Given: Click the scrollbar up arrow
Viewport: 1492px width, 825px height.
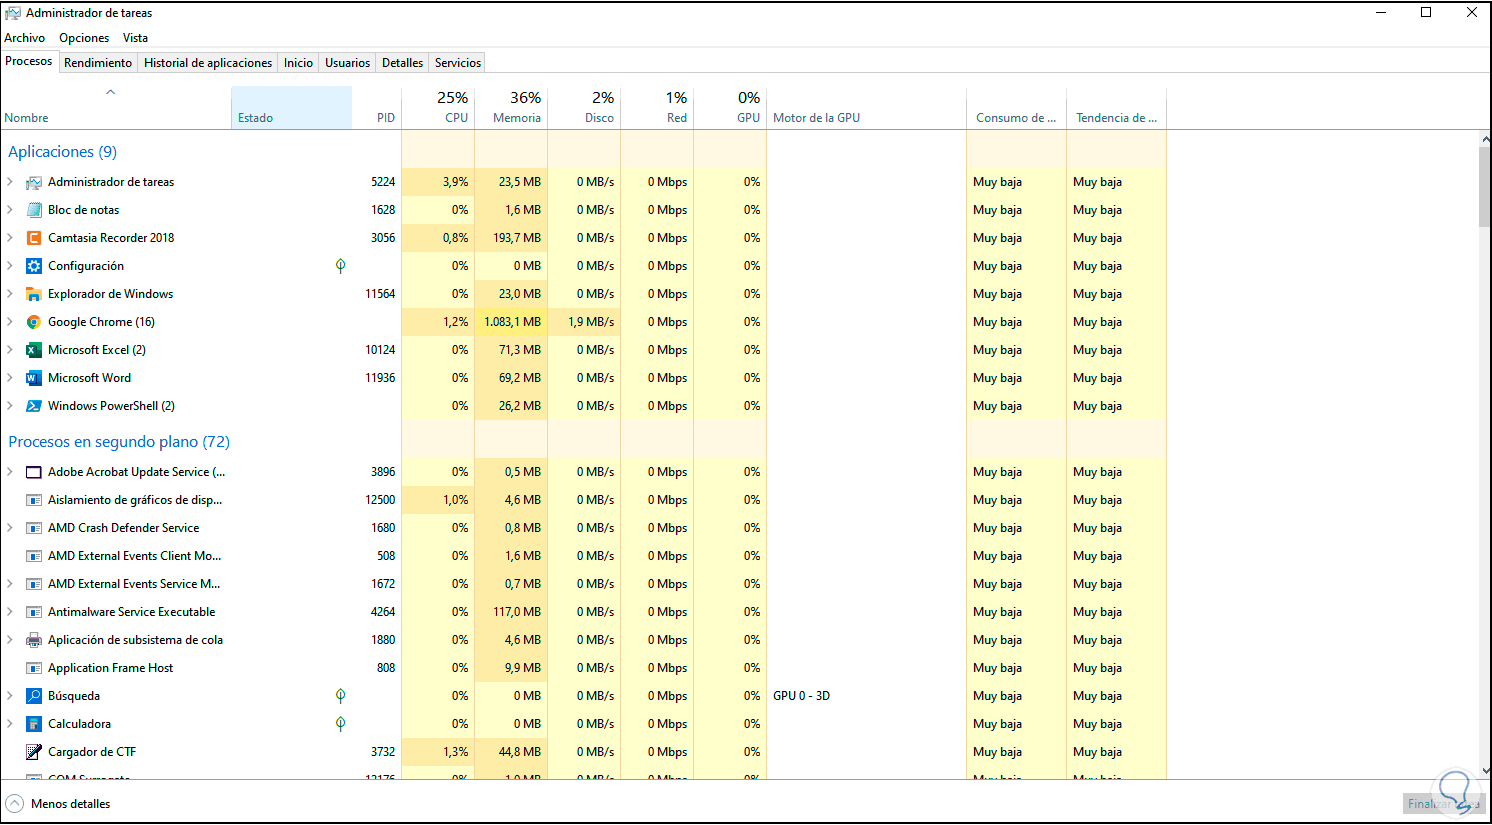Looking at the screenshot, I should [x=1485, y=139].
